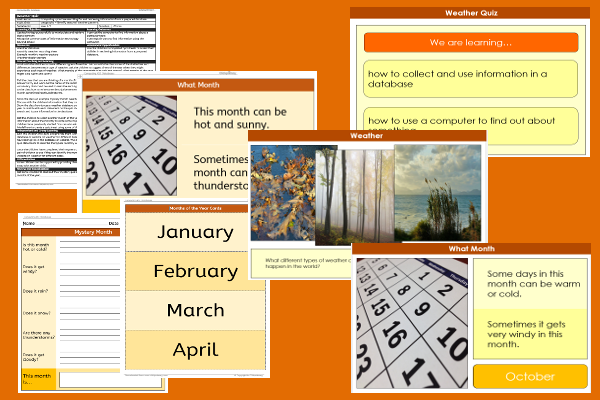Open the foggy forest photo on Weather slide
Viewport: 600px width, 400px height.
point(355,198)
